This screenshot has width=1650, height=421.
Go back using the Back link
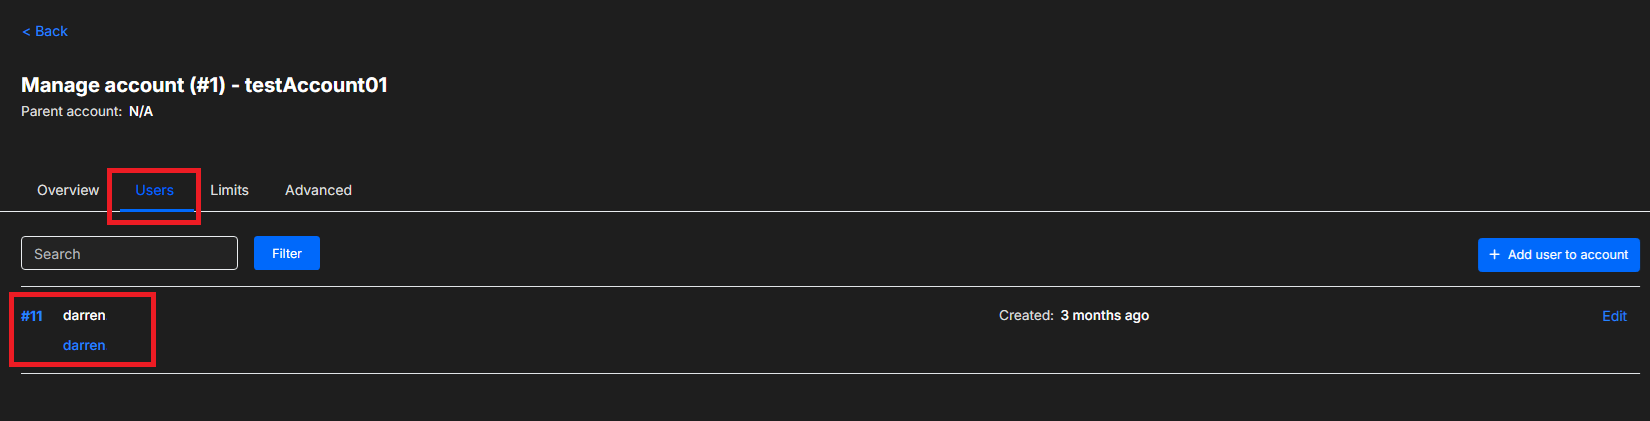tap(46, 31)
